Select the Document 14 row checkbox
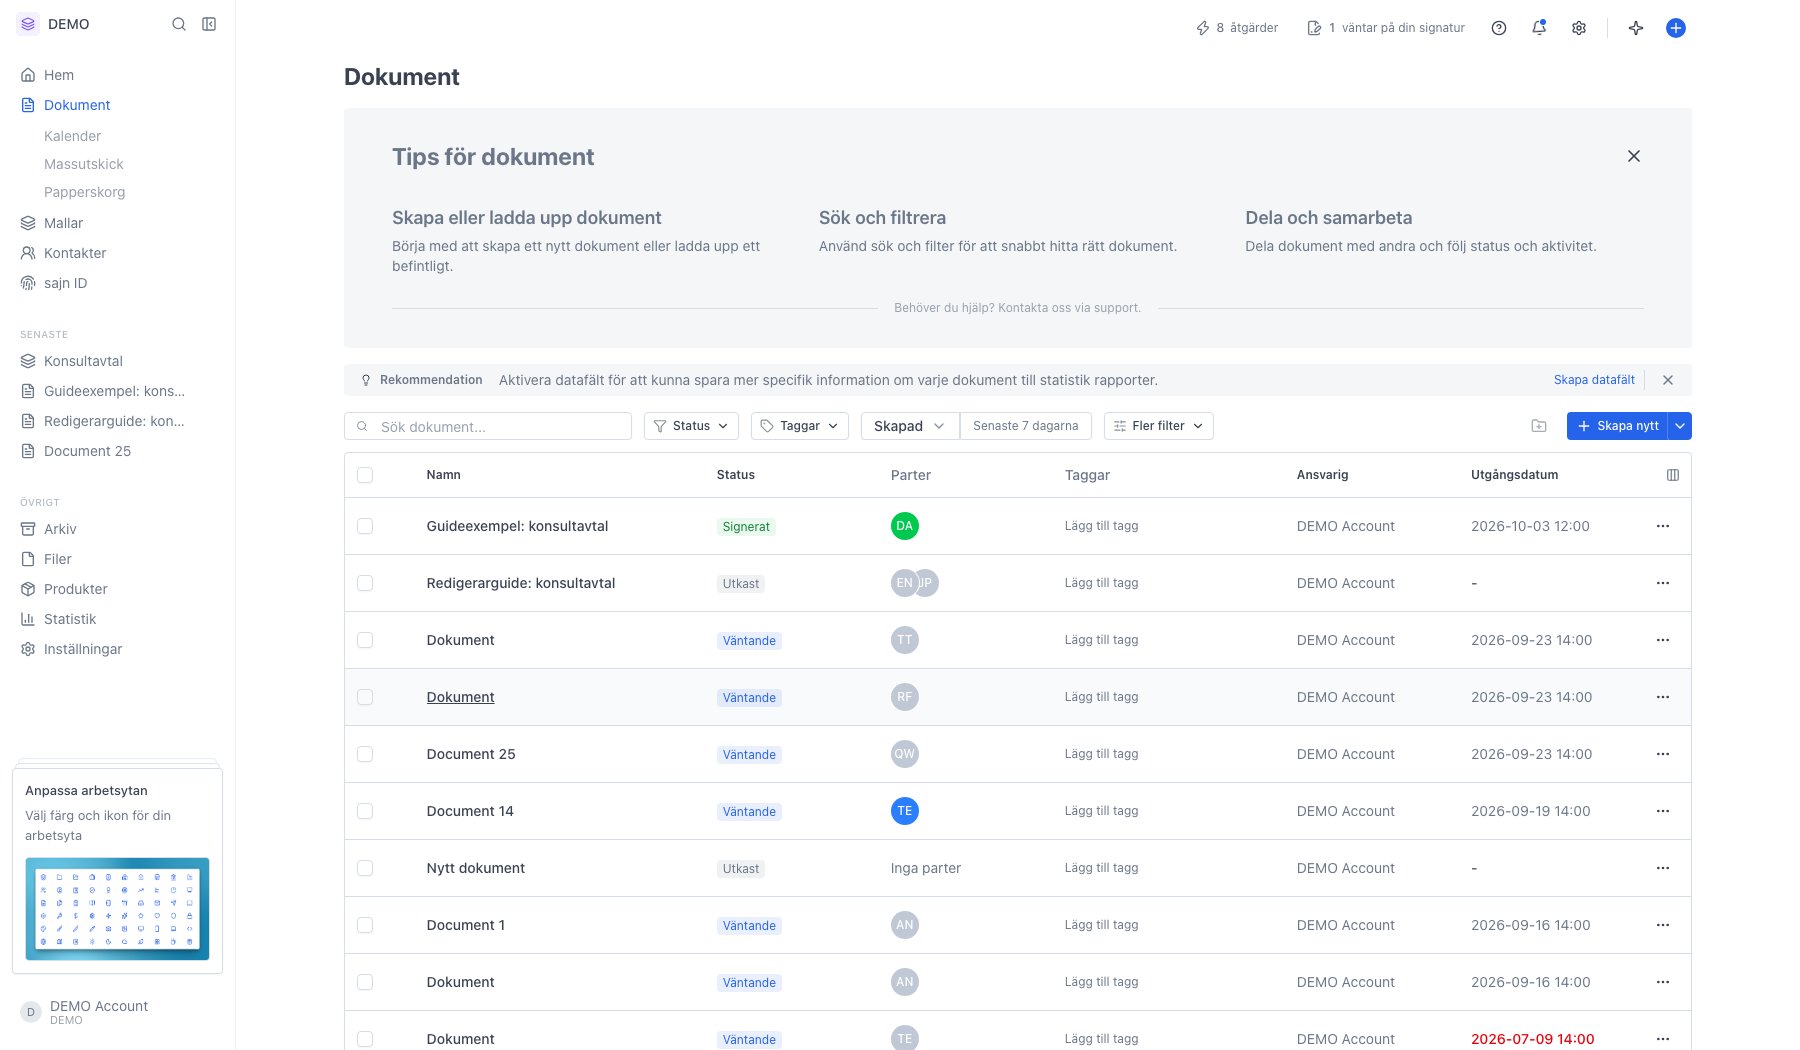Image resolution: width=1800 pixels, height=1050 pixels. point(365,811)
